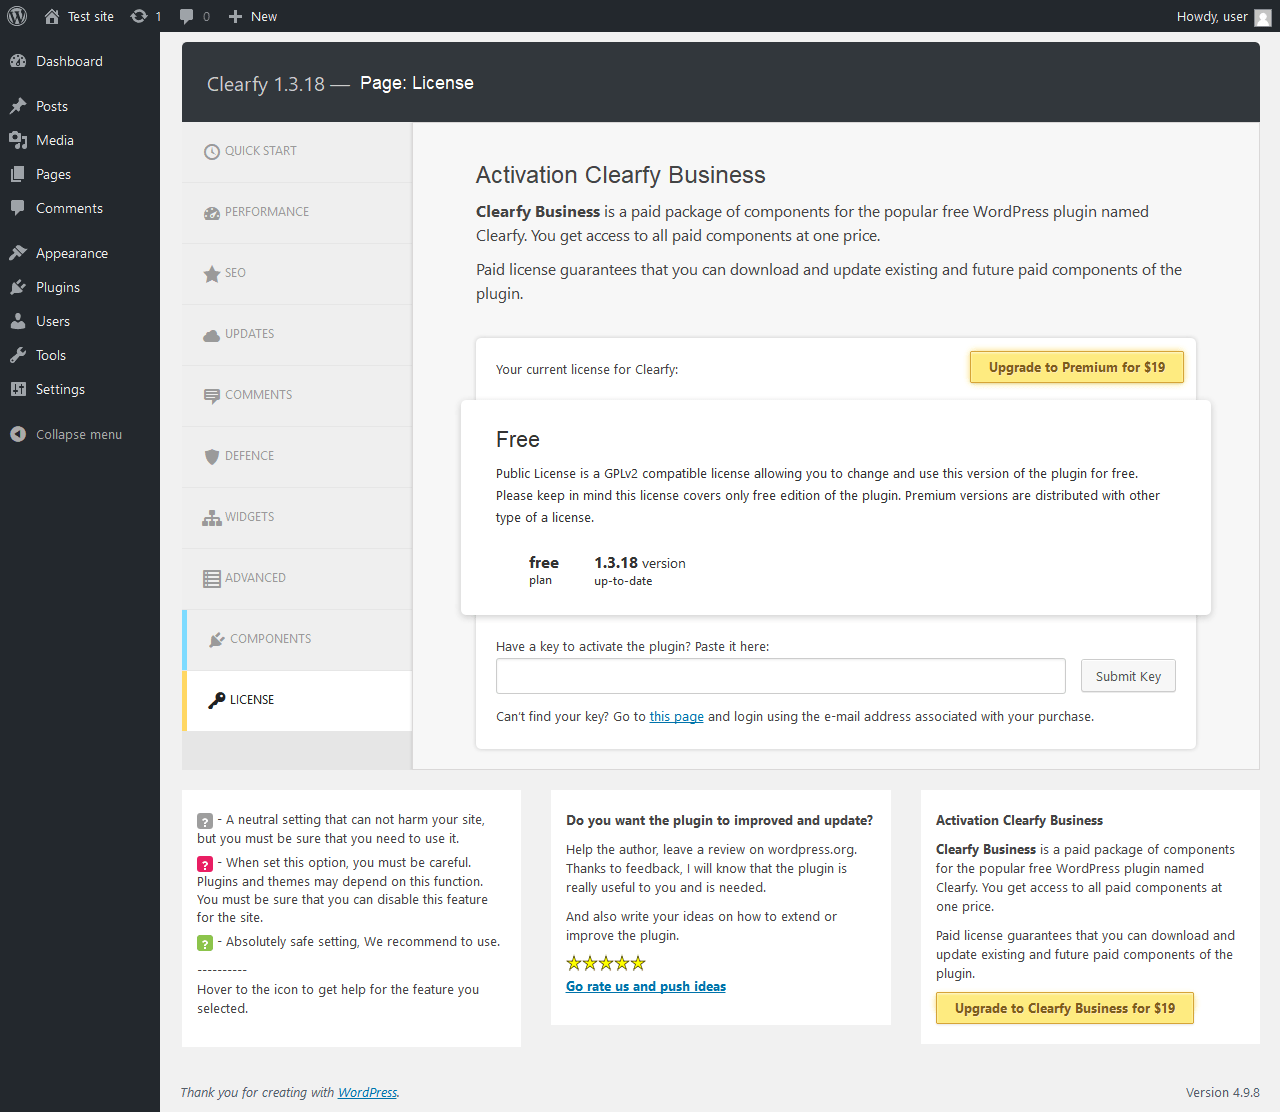The height and width of the screenshot is (1112, 1280).
Task: Click the Collapse menu arrow icon
Action: tap(18, 434)
